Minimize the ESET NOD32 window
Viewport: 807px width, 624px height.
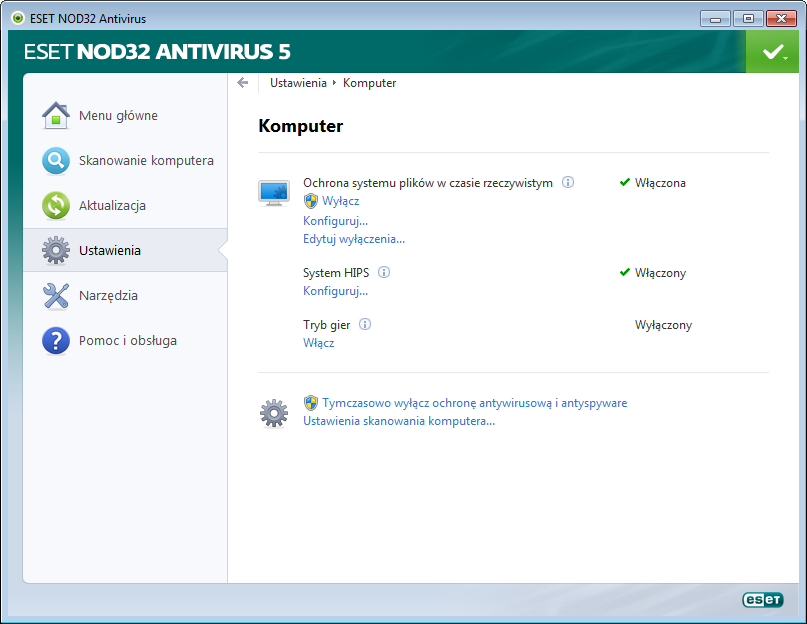click(715, 19)
